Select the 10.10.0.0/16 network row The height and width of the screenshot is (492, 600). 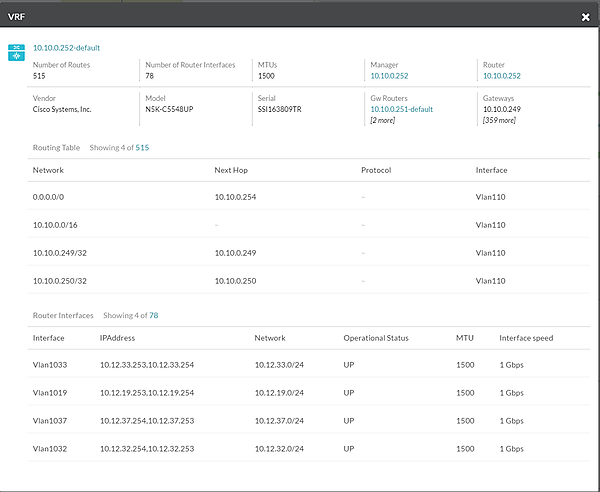[55, 225]
